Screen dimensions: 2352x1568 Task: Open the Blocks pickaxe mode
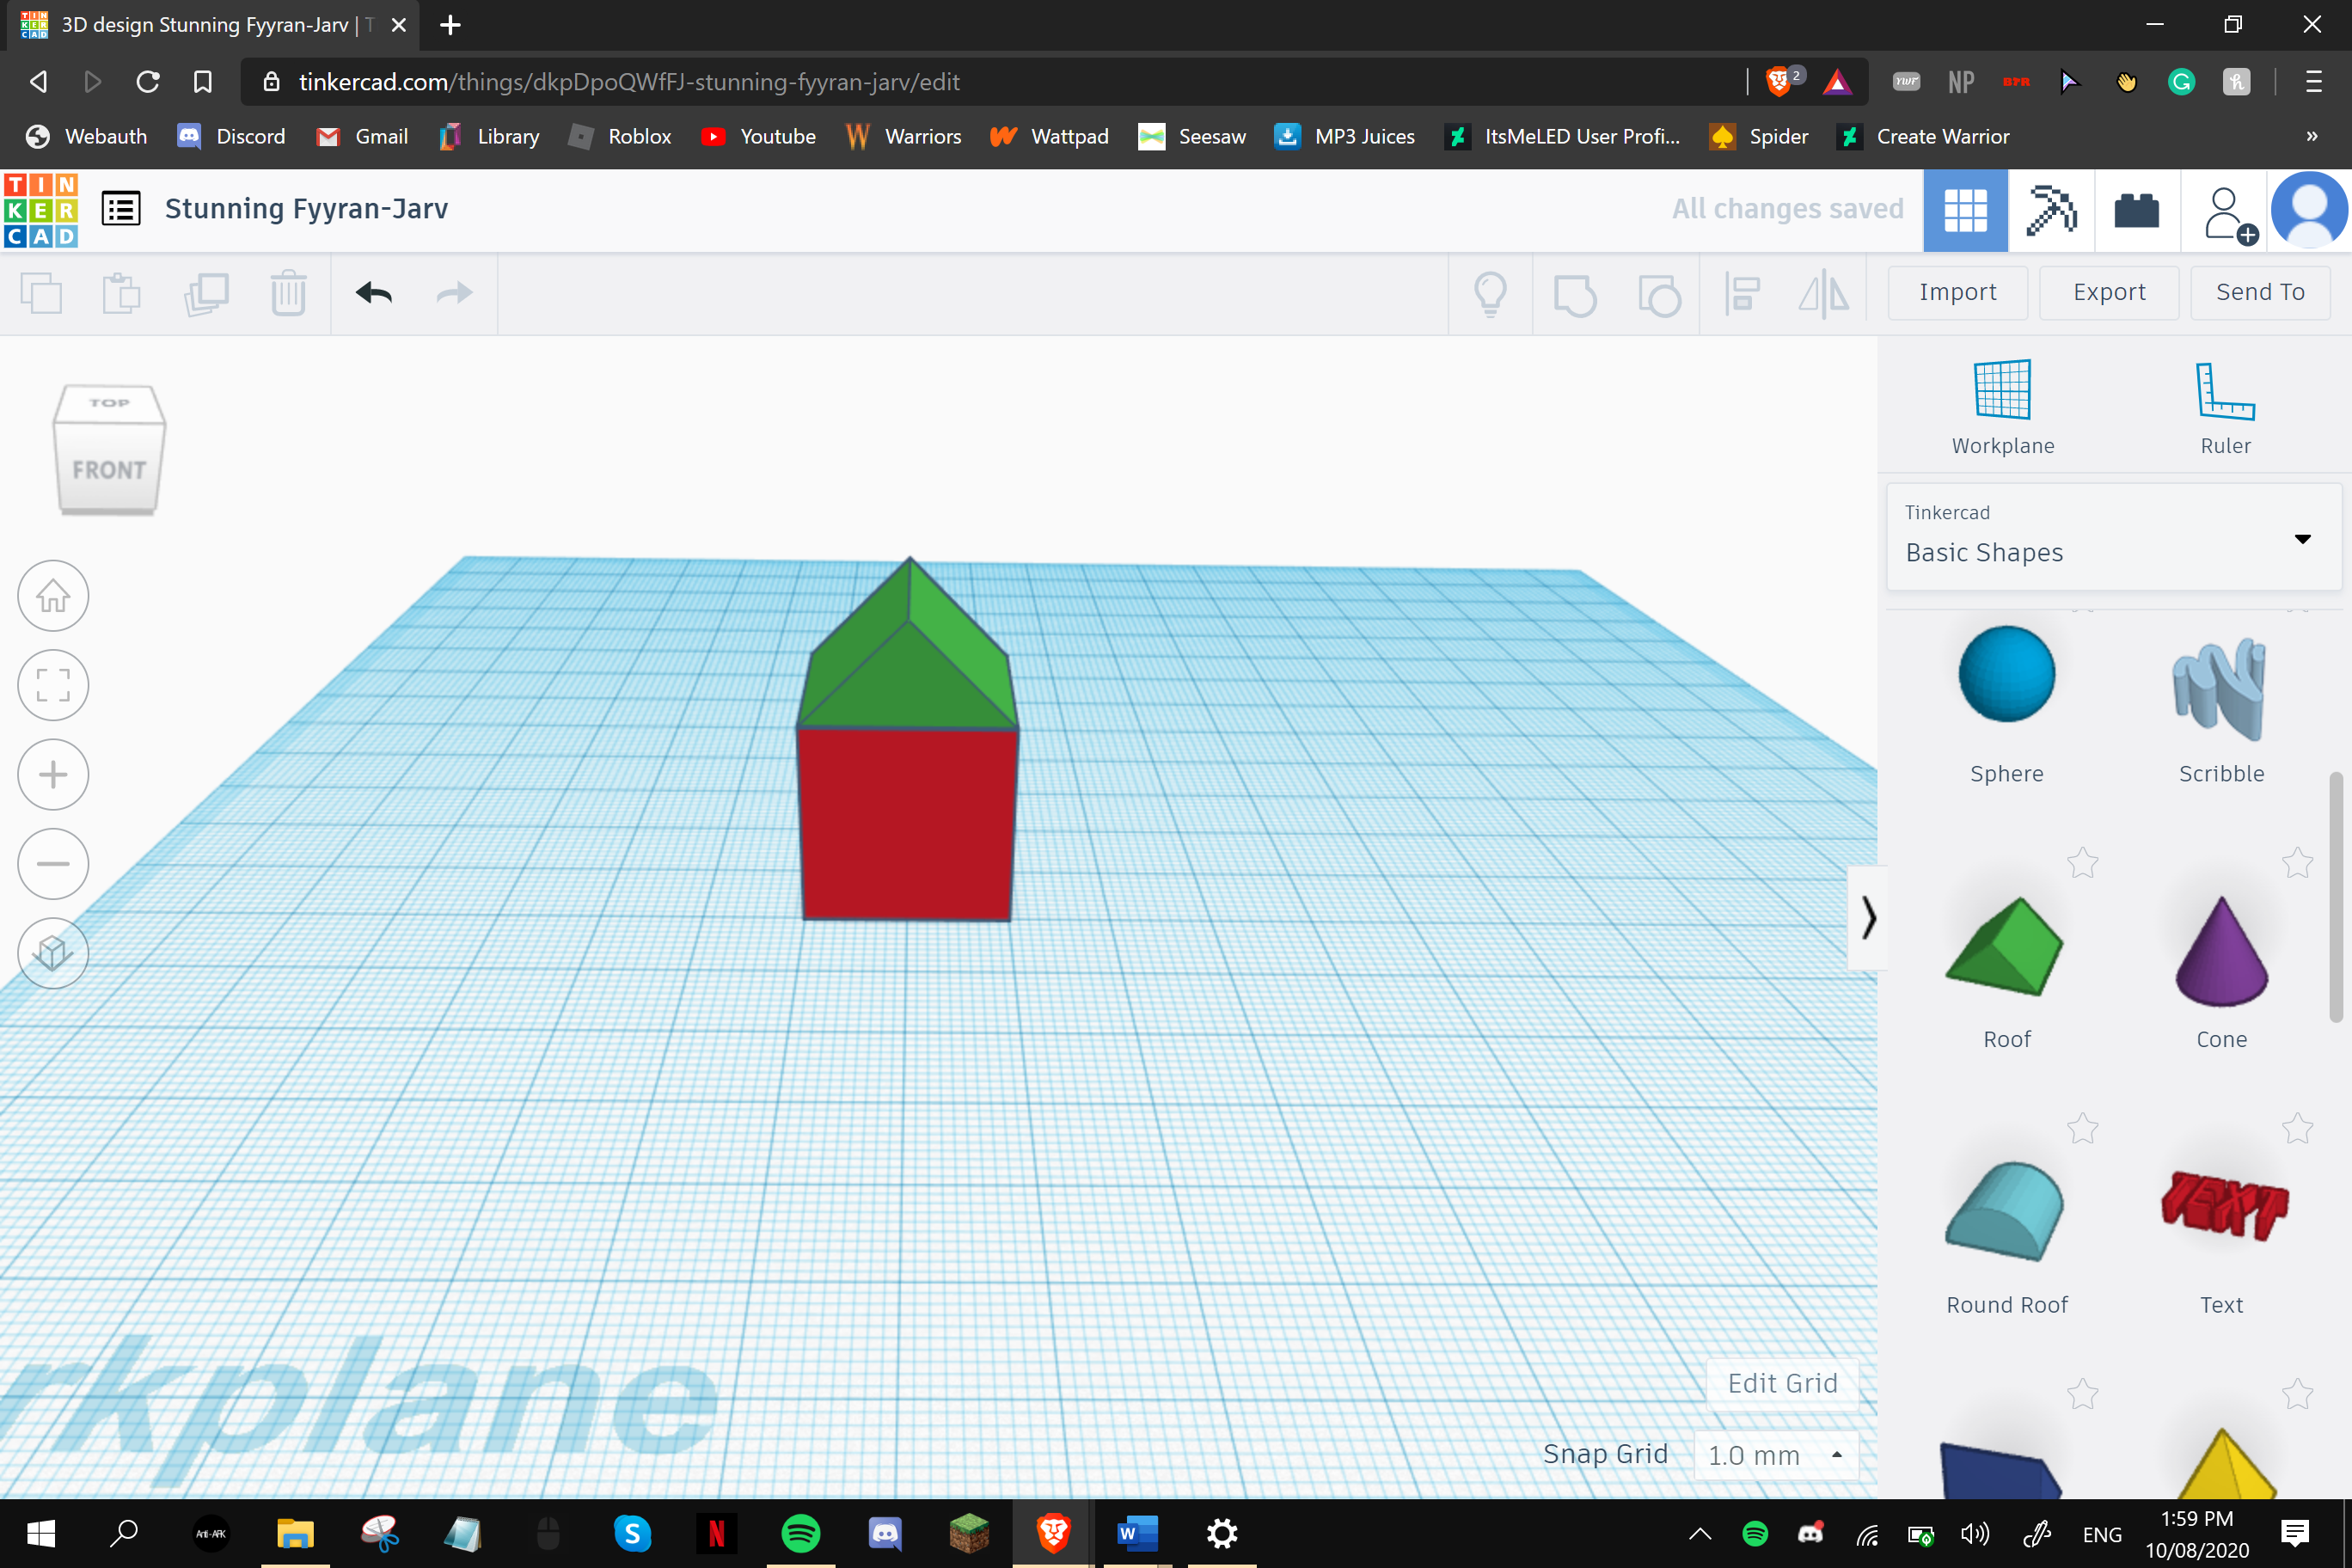click(2051, 210)
